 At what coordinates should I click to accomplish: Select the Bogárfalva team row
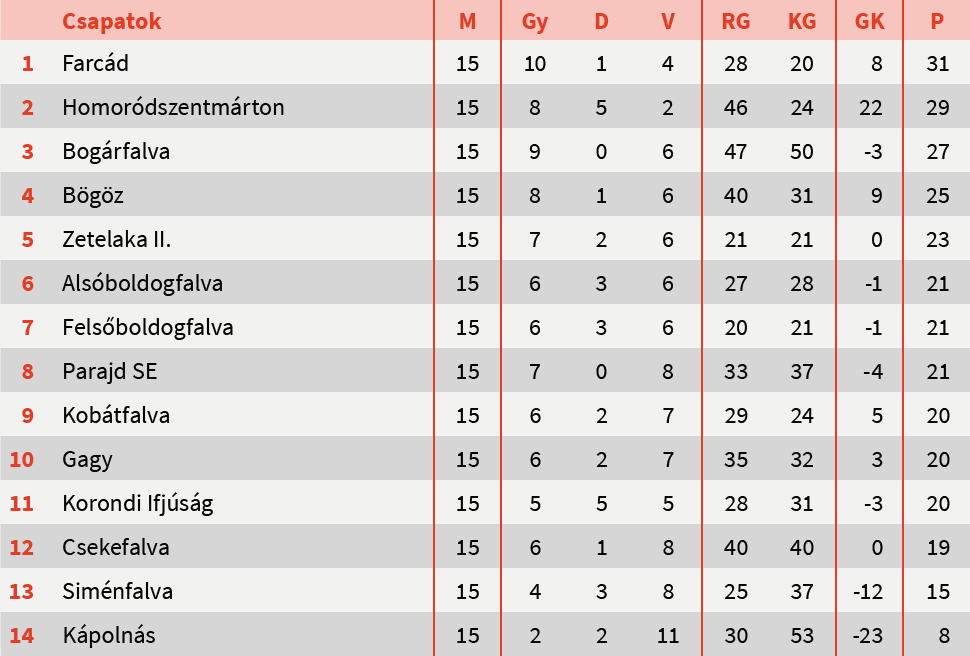tap(116, 152)
